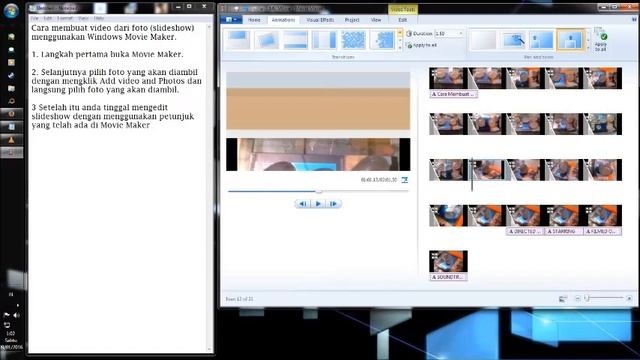Click the volume speaker tray icon
640x360 pixels.
tap(16, 315)
